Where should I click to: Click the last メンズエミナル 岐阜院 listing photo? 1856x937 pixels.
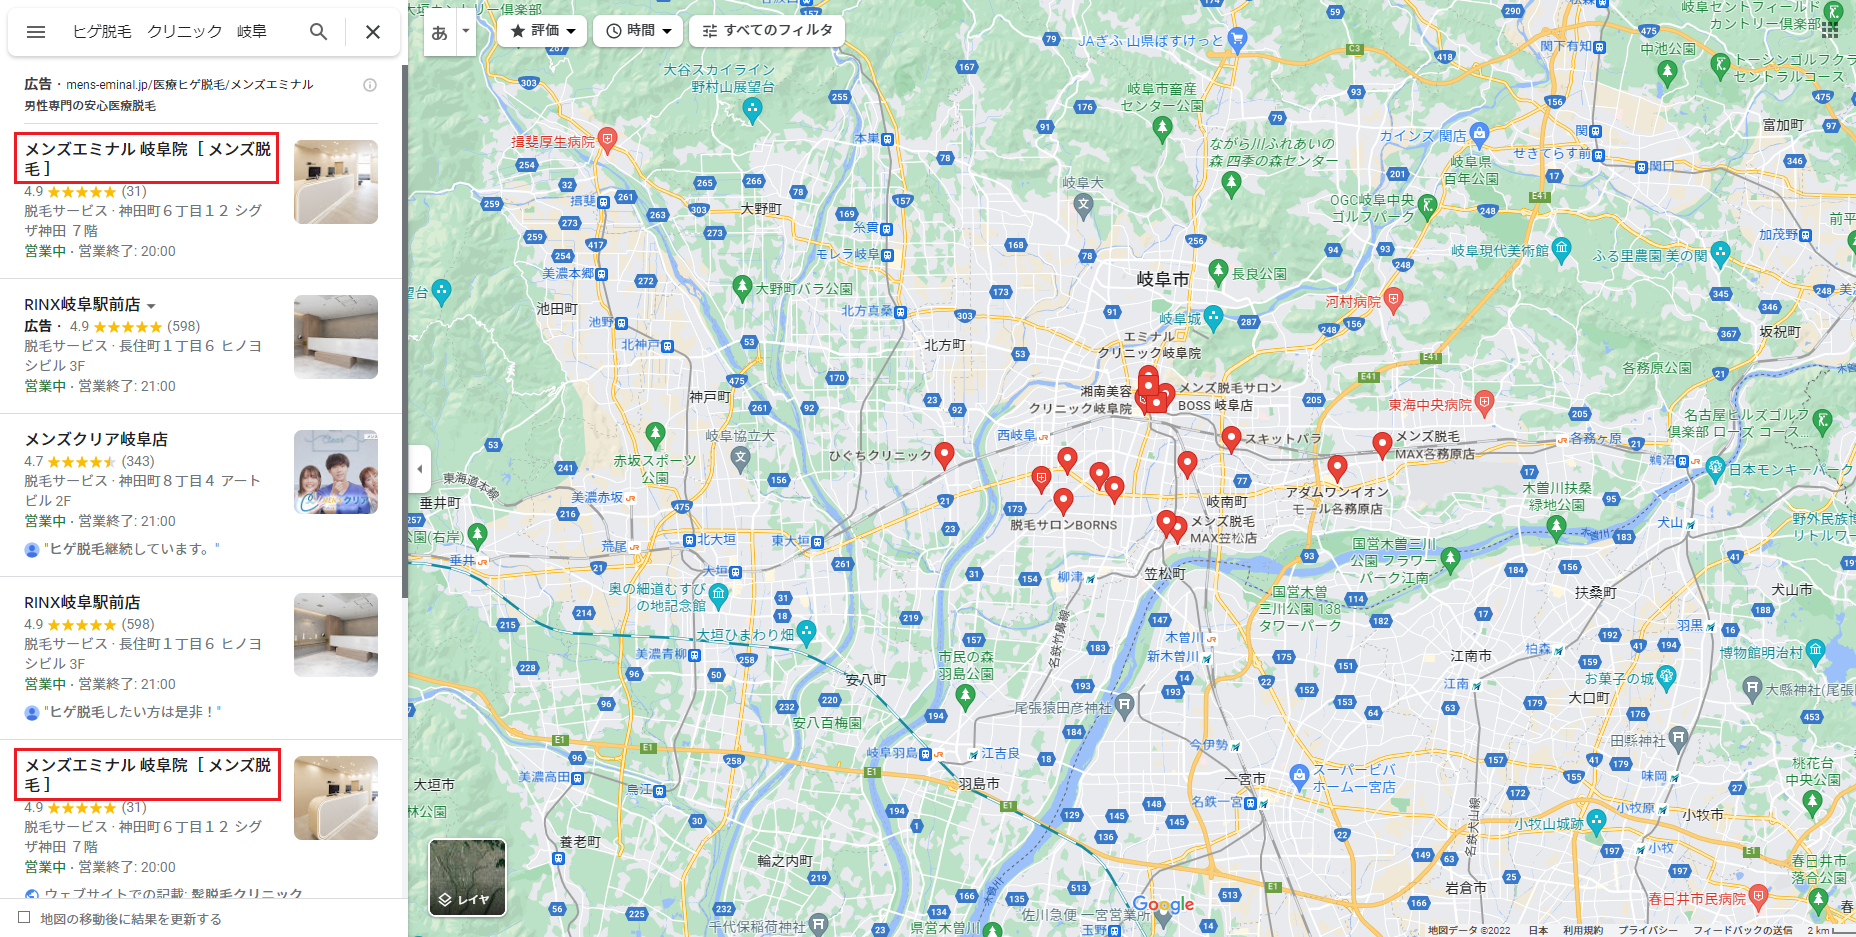click(336, 797)
